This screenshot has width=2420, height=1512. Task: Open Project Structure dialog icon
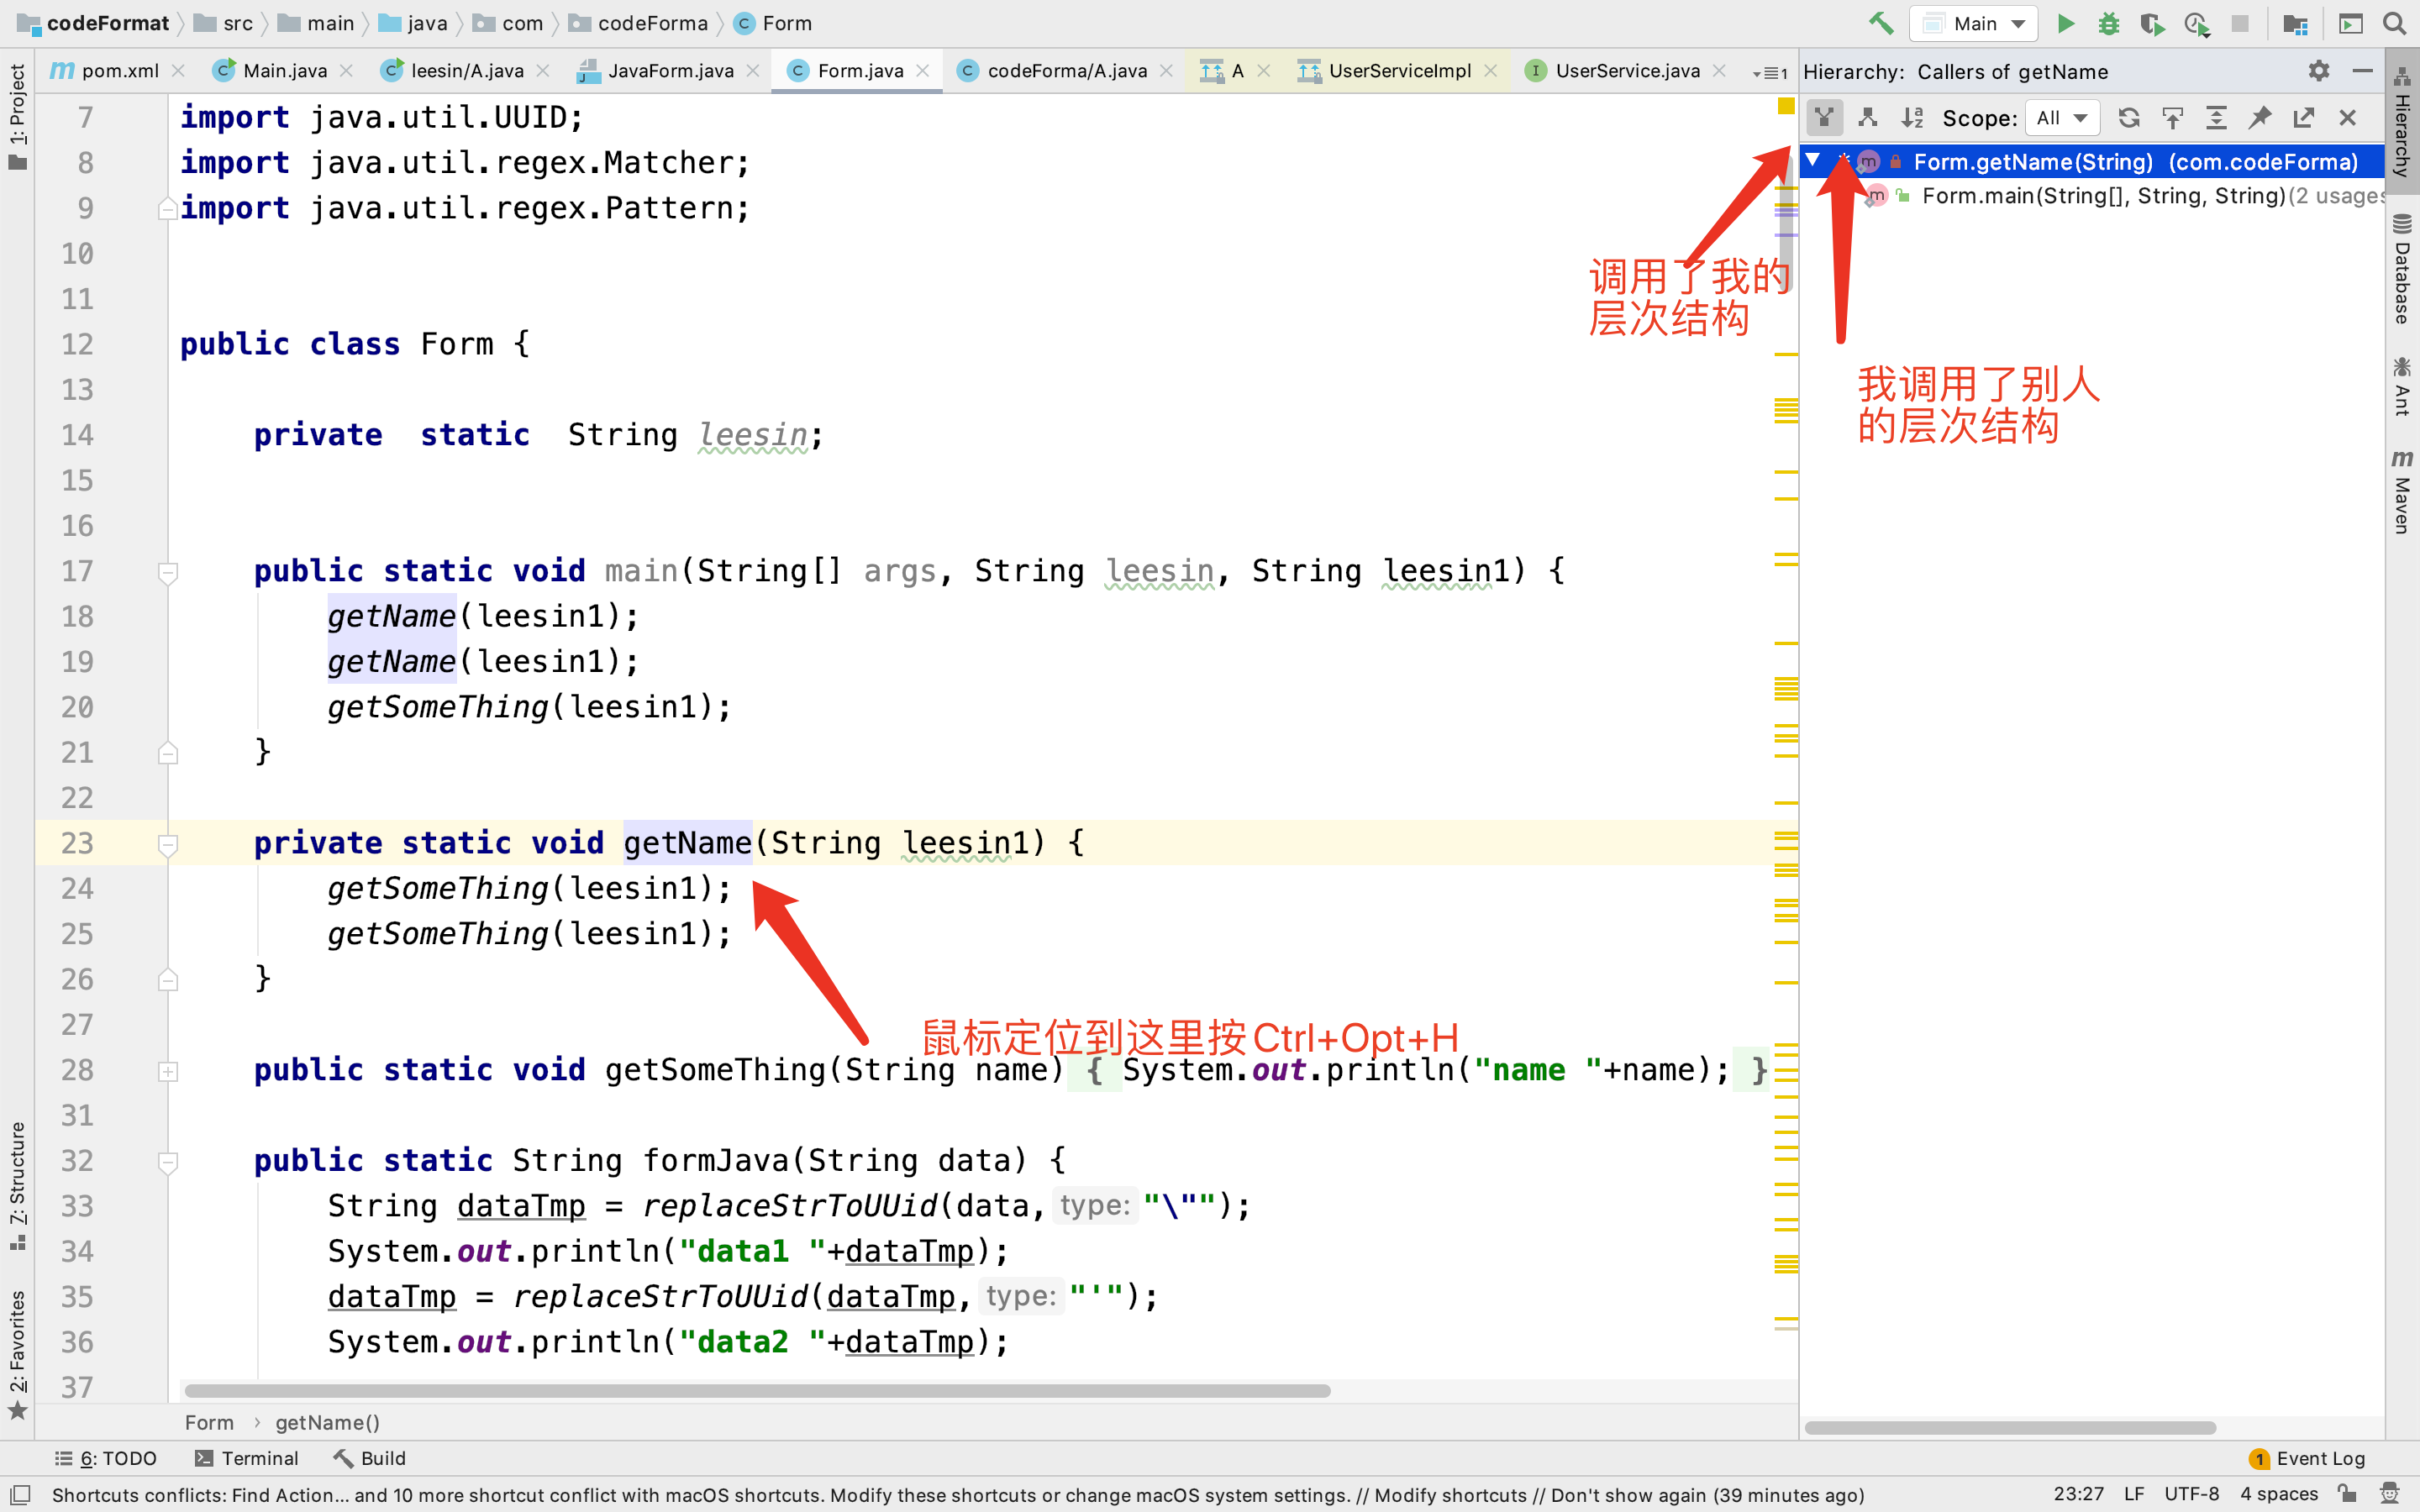[x=2295, y=23]
